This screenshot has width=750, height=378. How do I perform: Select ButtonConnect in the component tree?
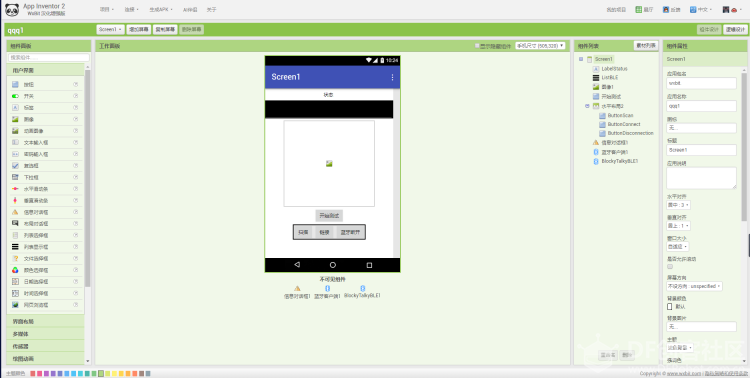coord(624,124)
